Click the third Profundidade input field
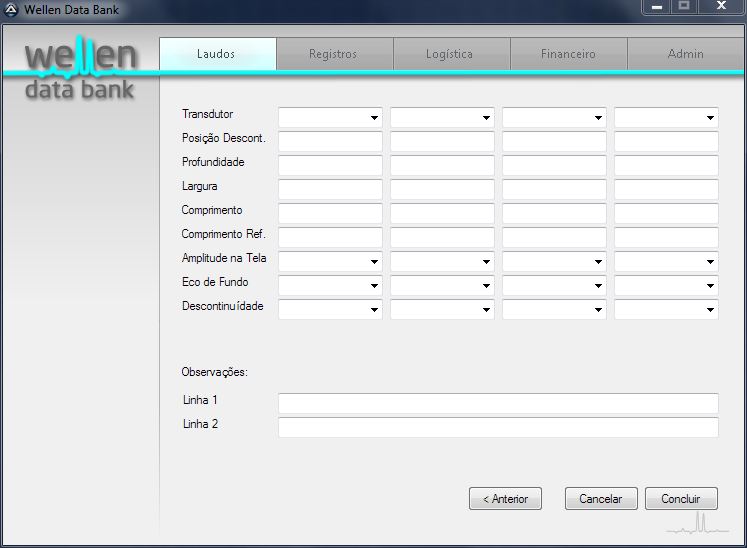This screenshot has width=747, height=548. (554, 165)
